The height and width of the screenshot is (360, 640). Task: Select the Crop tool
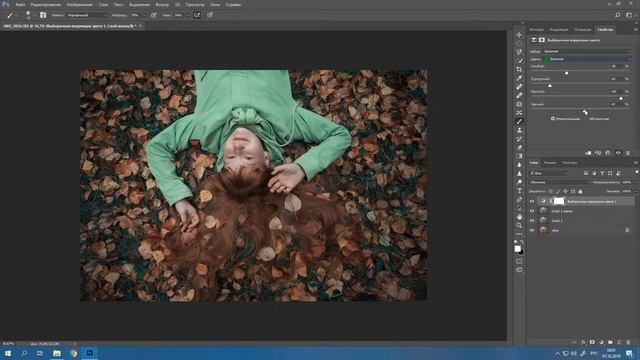[519, 69]
